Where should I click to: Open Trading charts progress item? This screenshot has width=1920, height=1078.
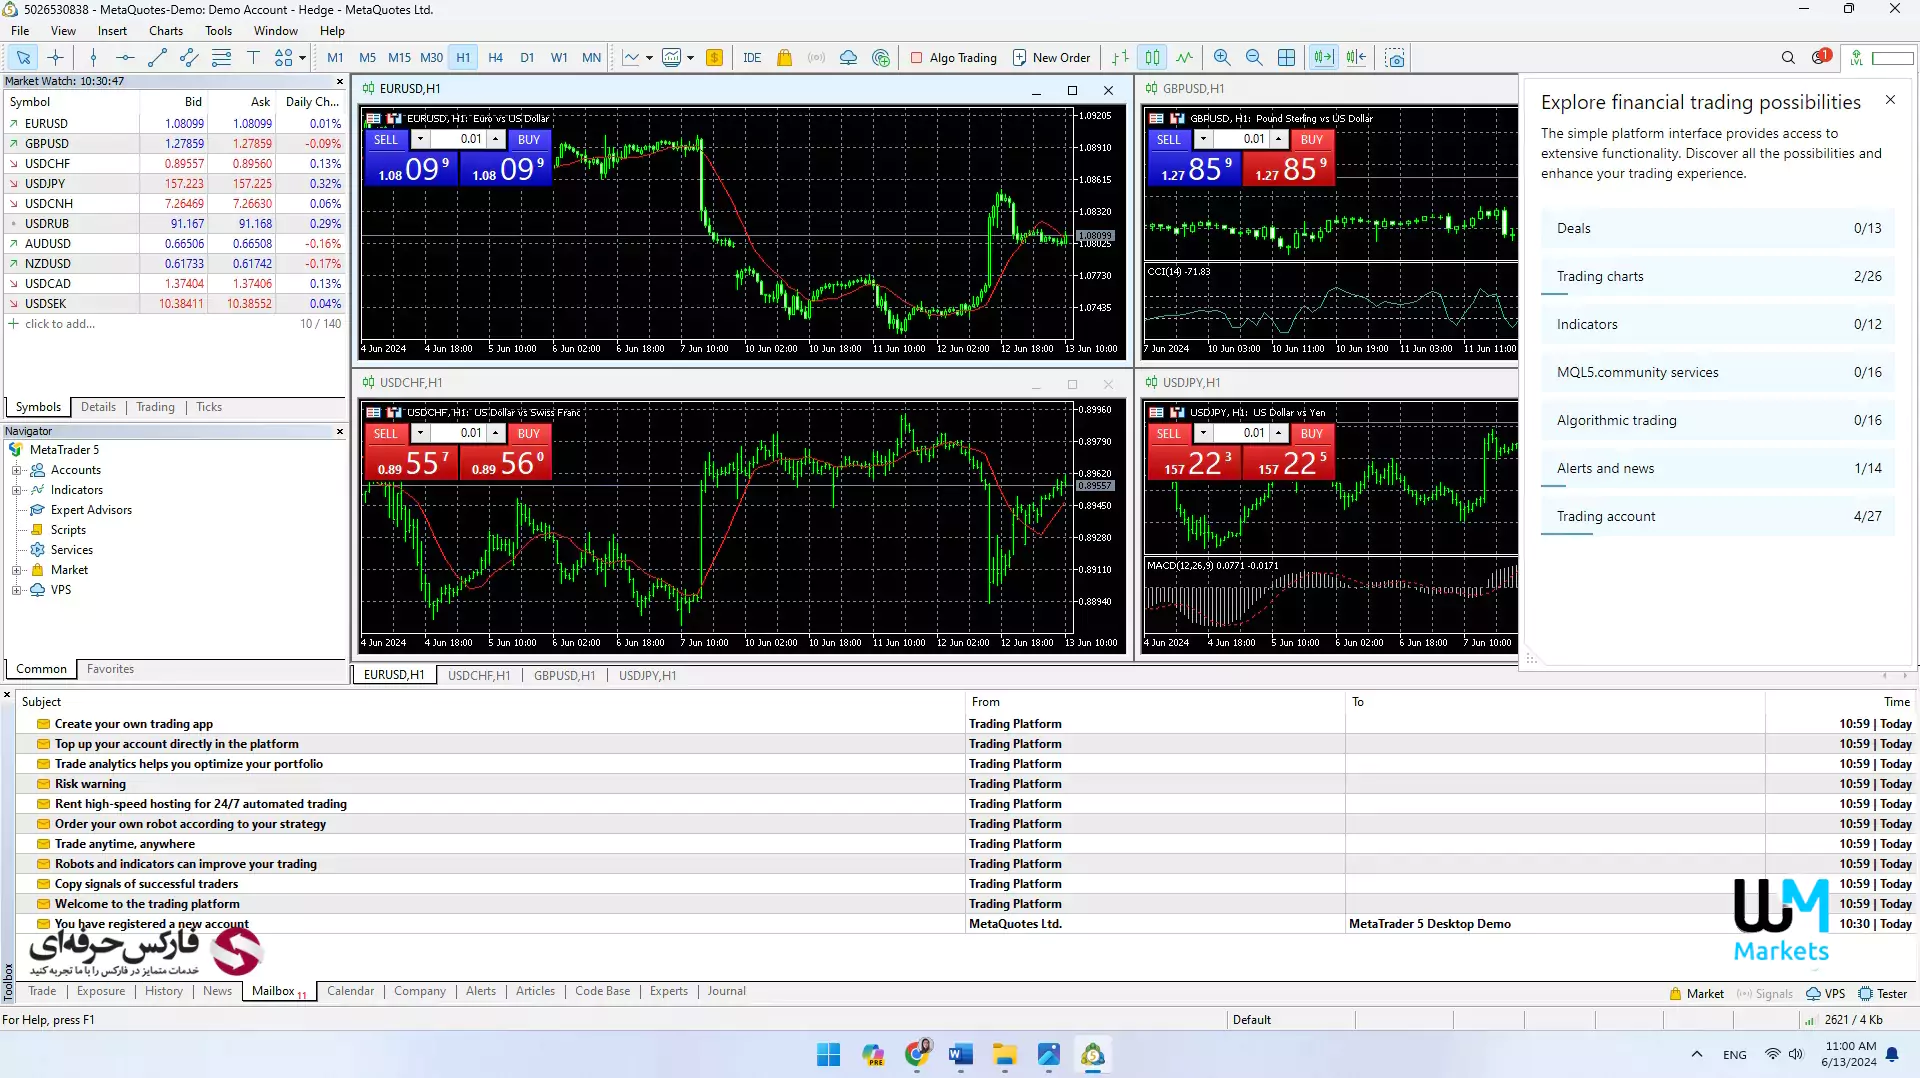click(1718, 277)
